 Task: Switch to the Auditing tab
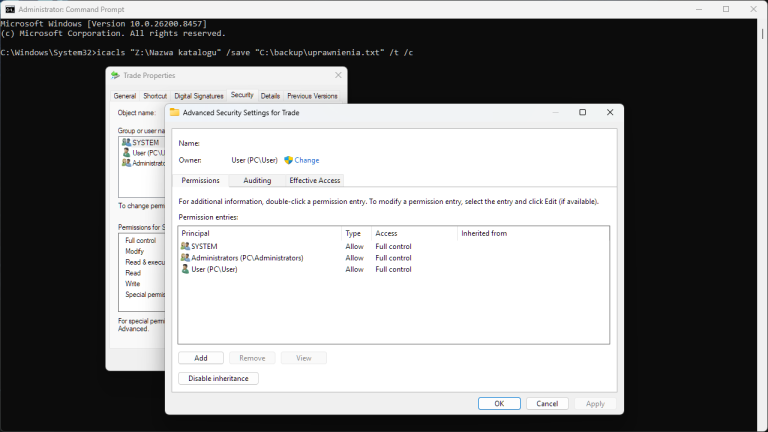tap(257, 180)
